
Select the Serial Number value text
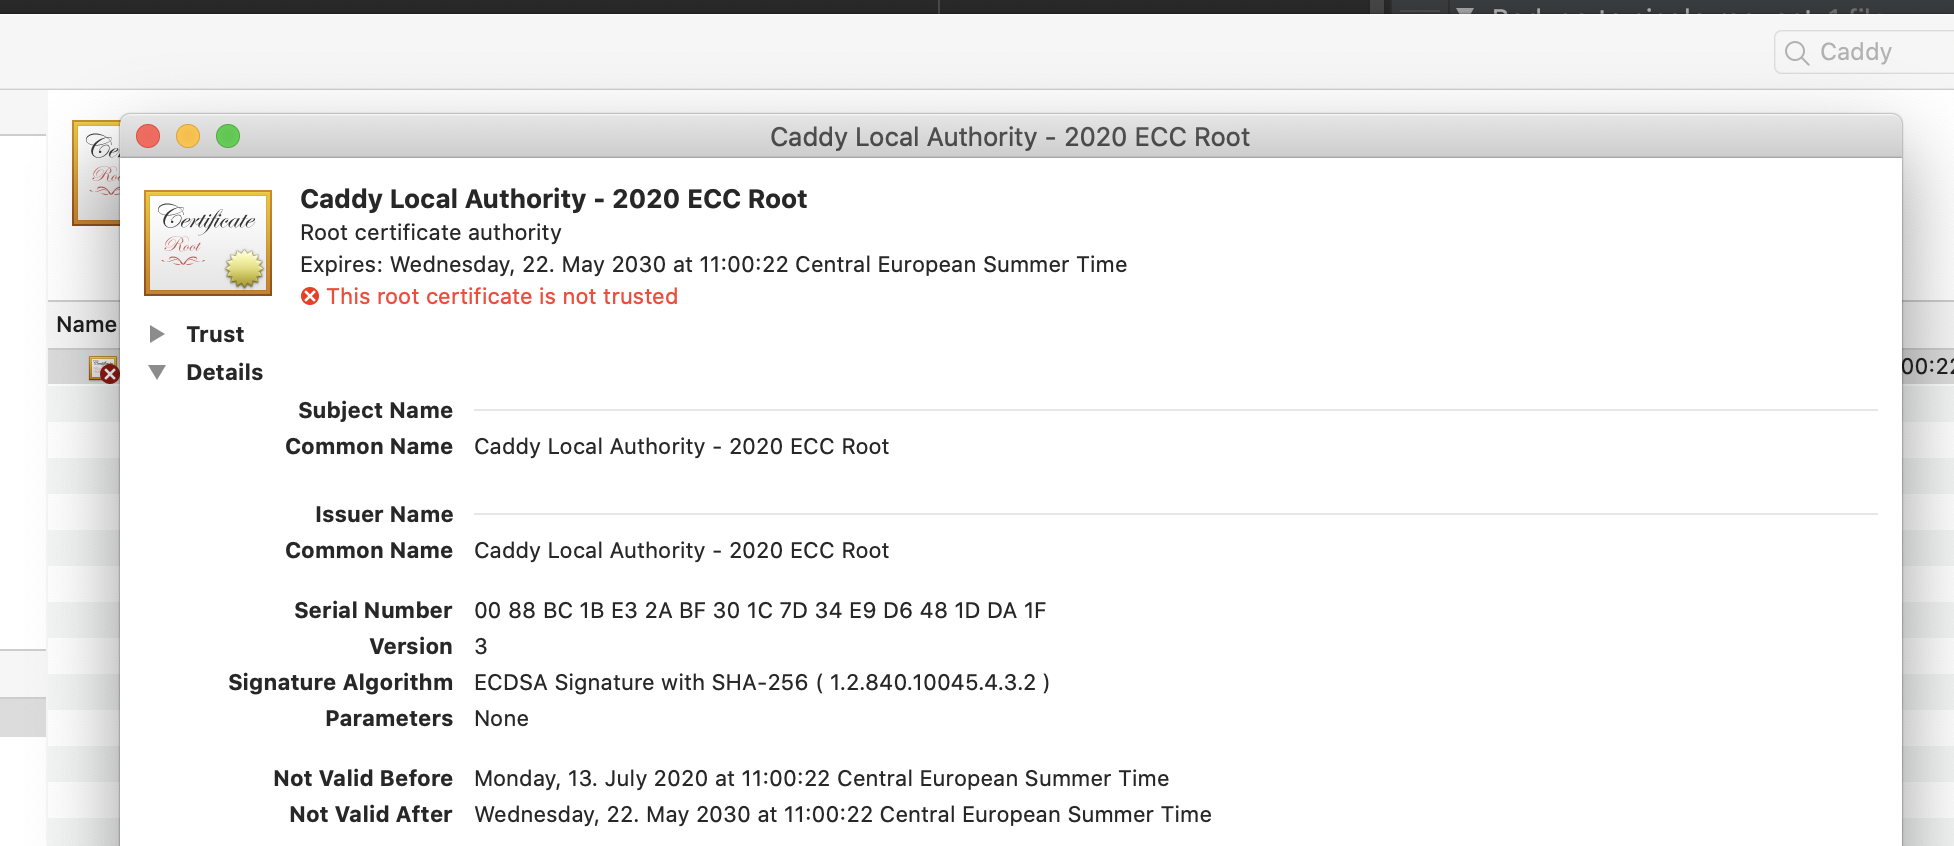760,610
